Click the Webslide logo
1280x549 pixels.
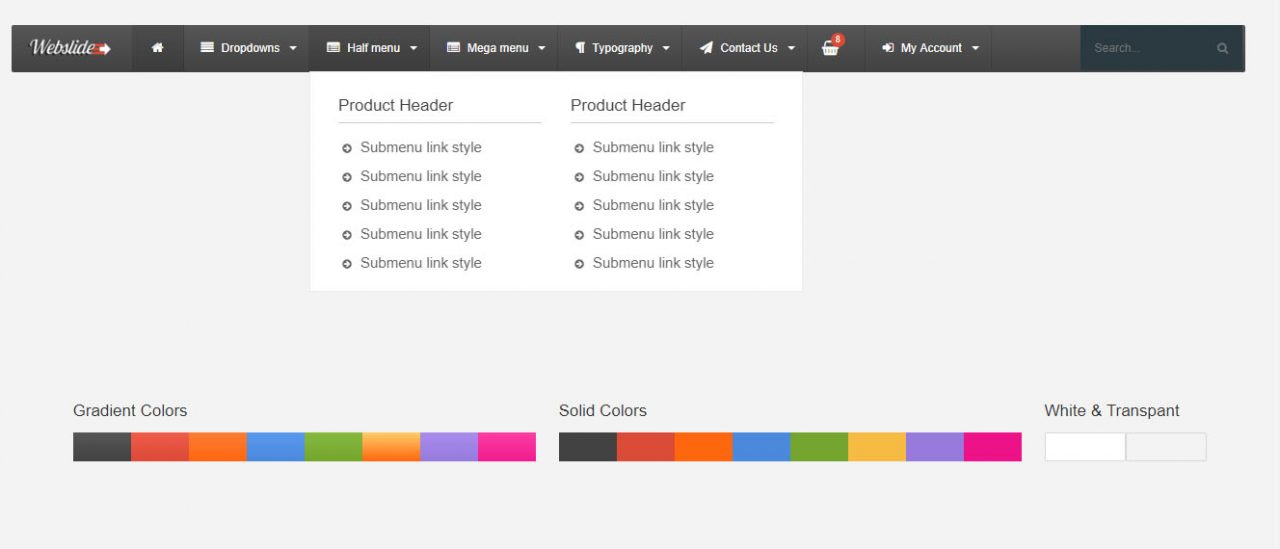coord(71,48)
